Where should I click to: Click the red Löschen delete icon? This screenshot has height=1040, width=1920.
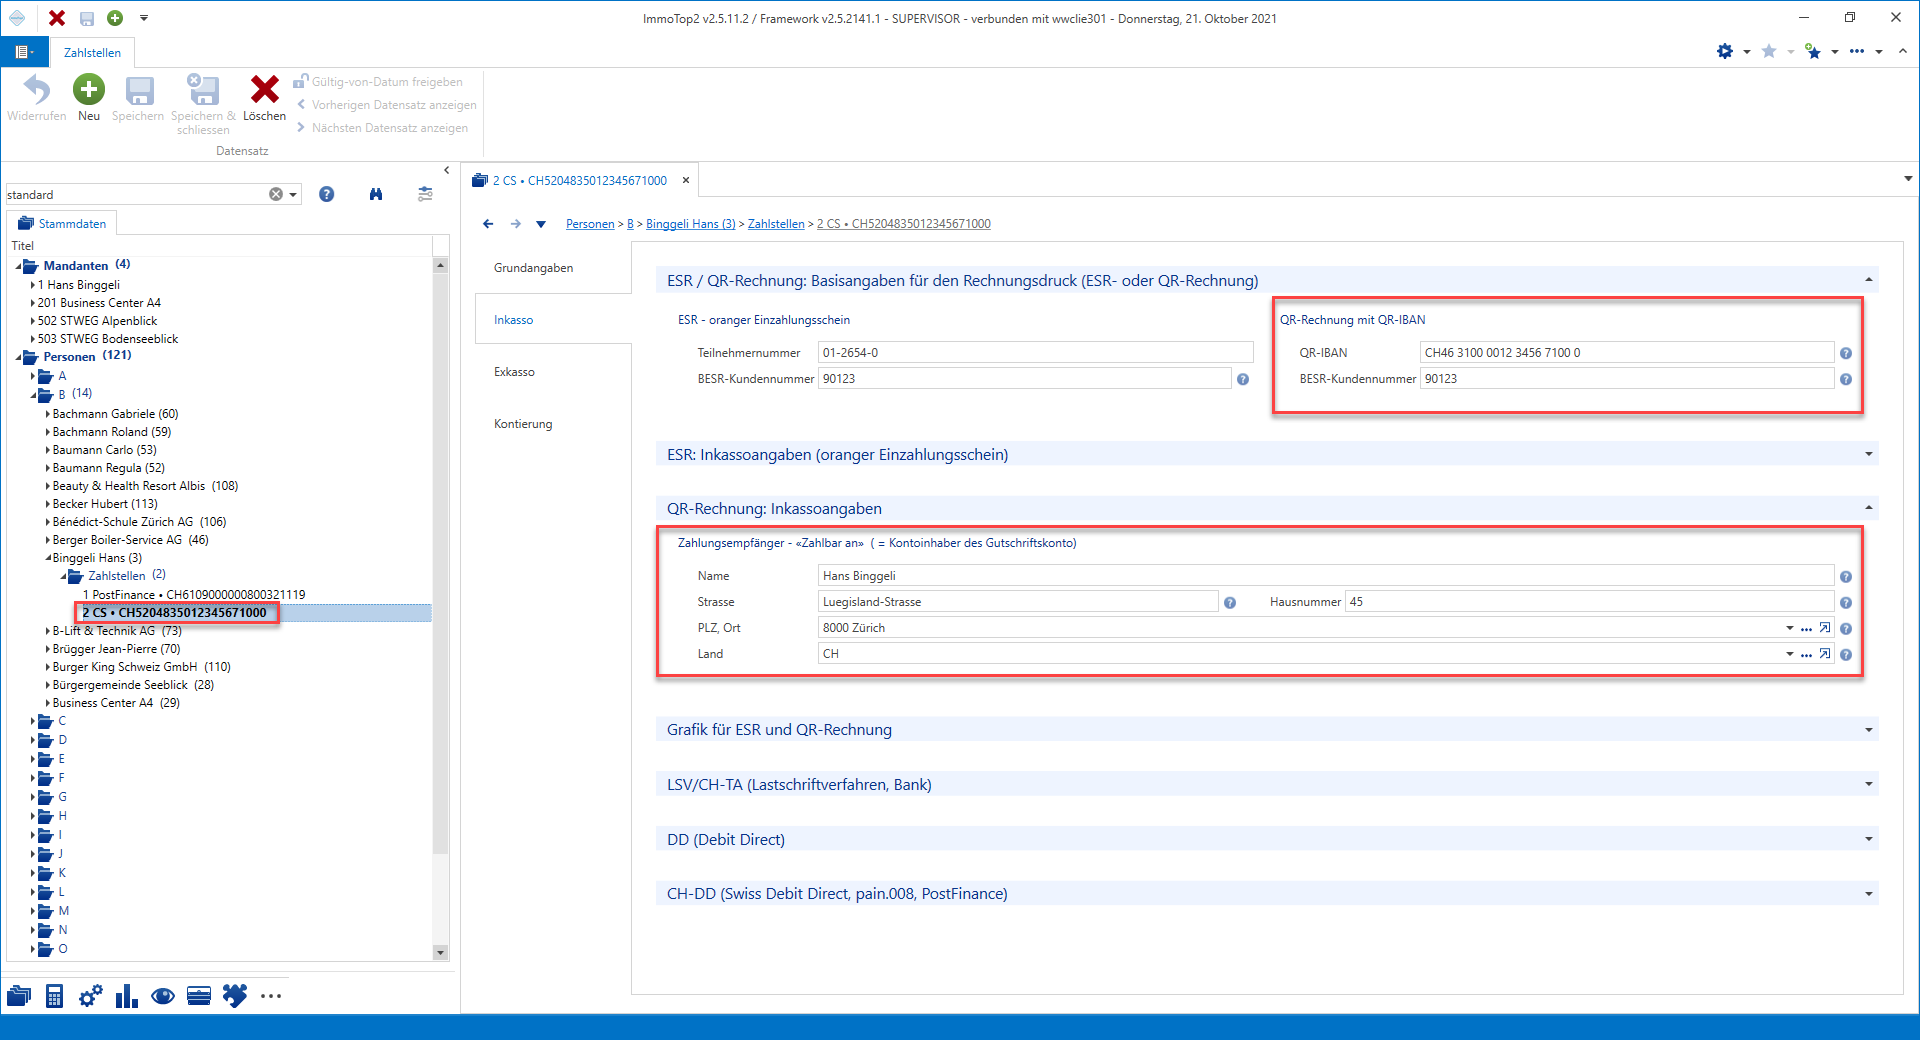tap(264, 90)
